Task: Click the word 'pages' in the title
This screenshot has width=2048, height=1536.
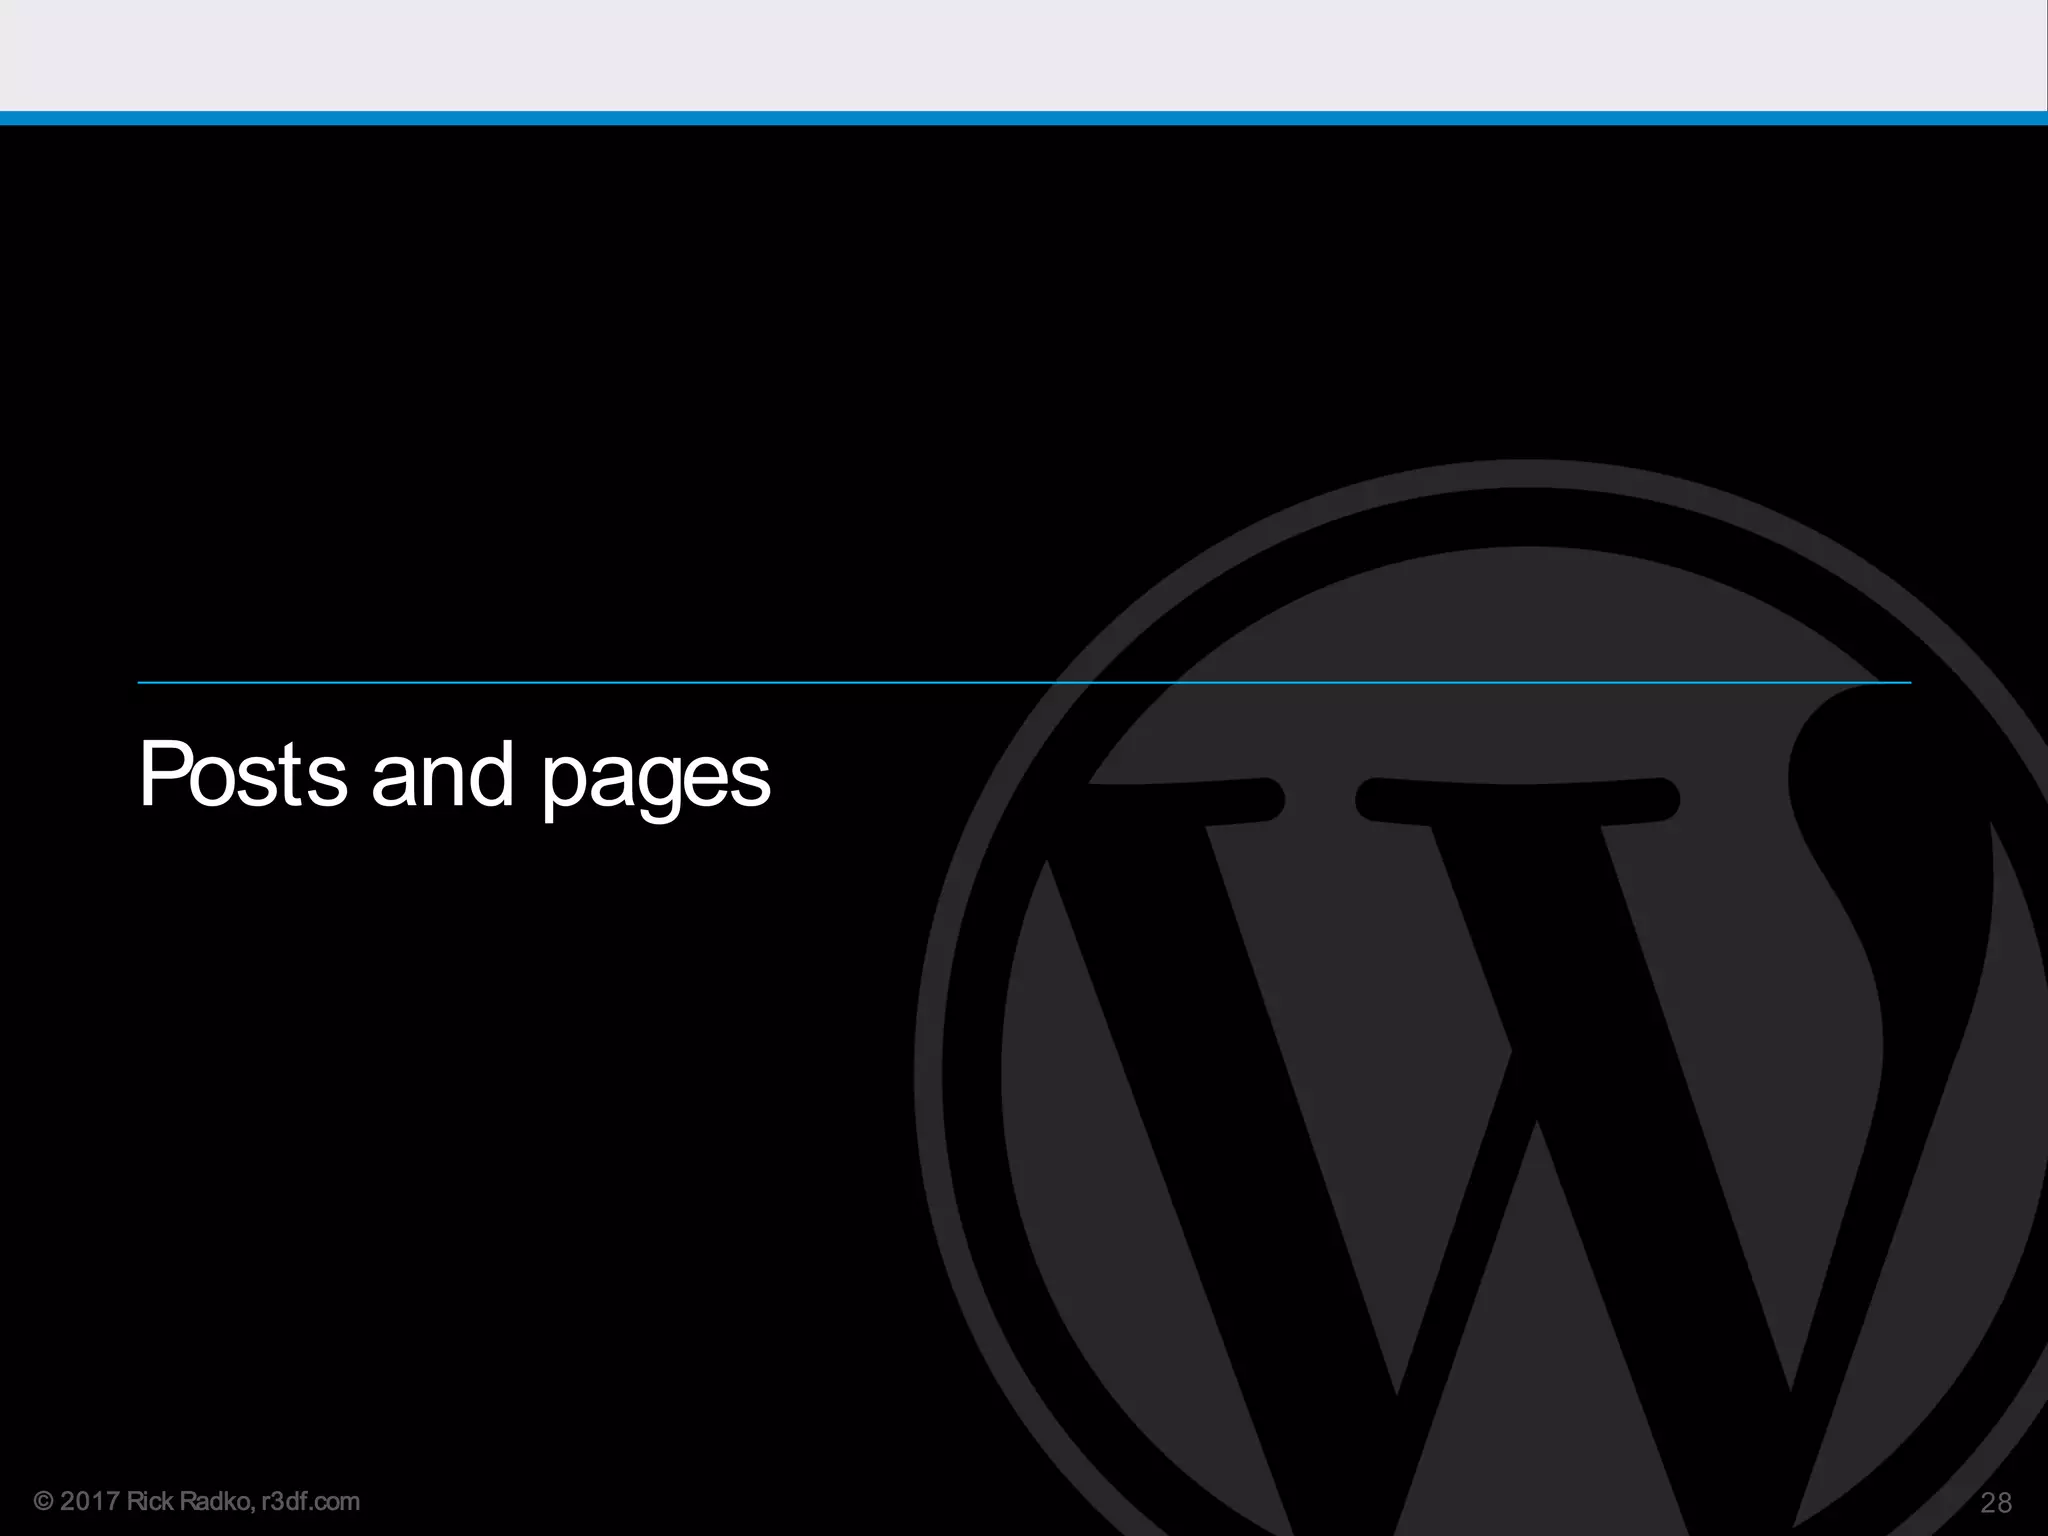Action: [656, 780]
